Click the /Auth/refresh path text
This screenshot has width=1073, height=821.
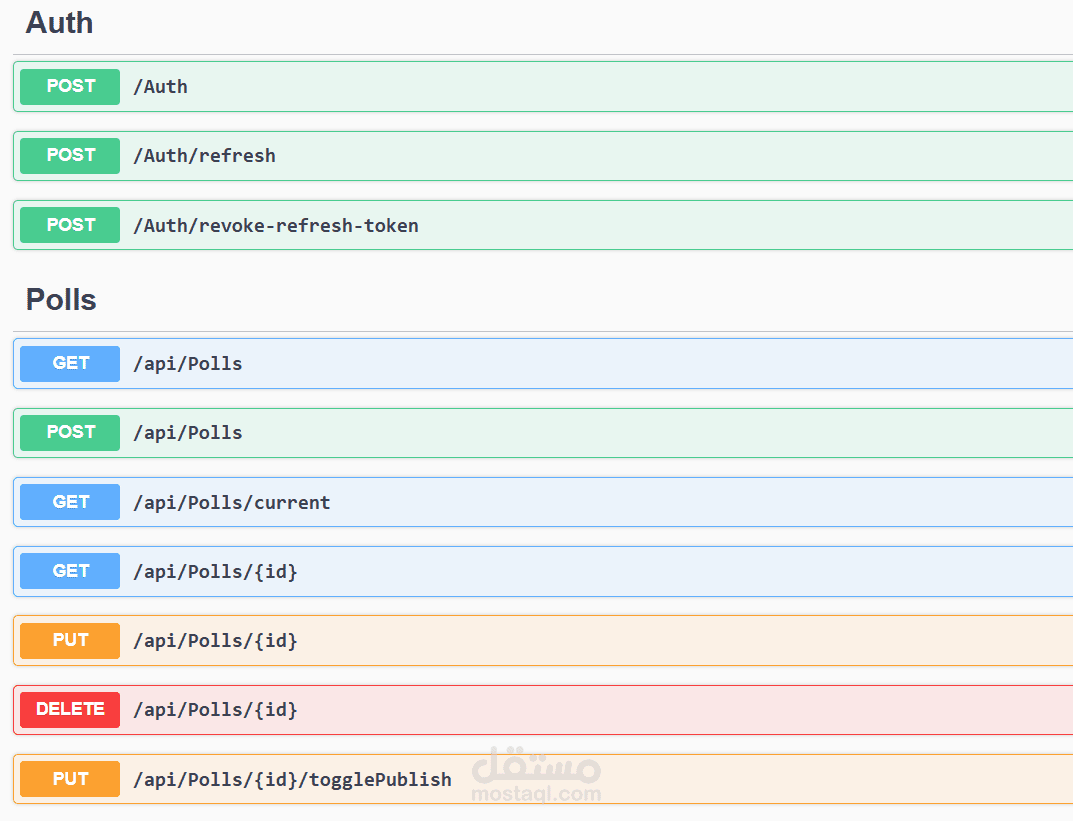pos(204,156)
